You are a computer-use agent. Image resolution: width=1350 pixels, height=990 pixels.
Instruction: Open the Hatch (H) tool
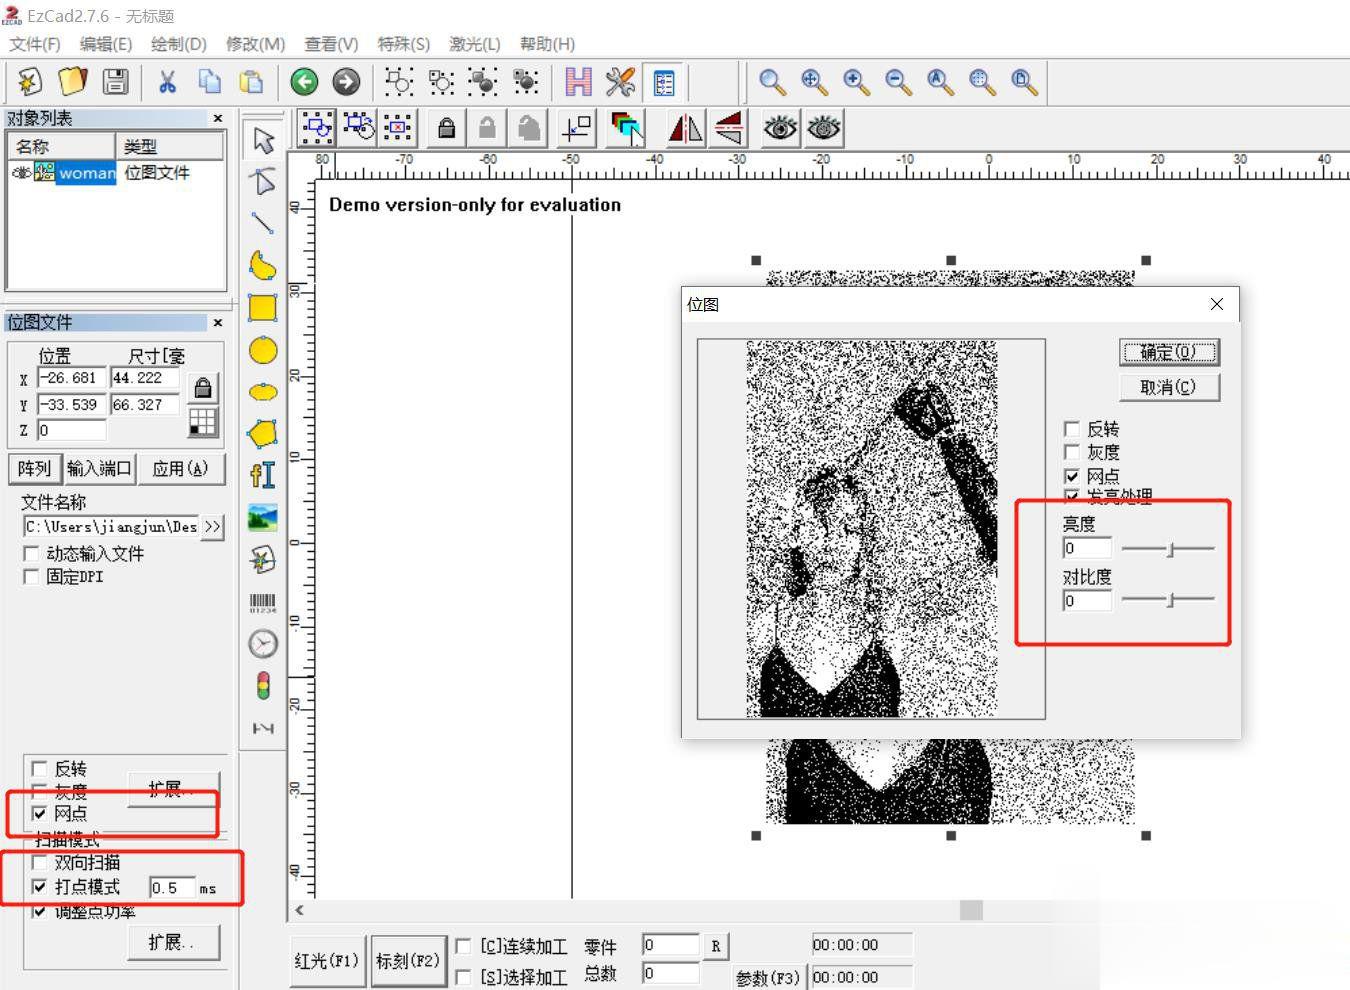[x=578, y=81]
